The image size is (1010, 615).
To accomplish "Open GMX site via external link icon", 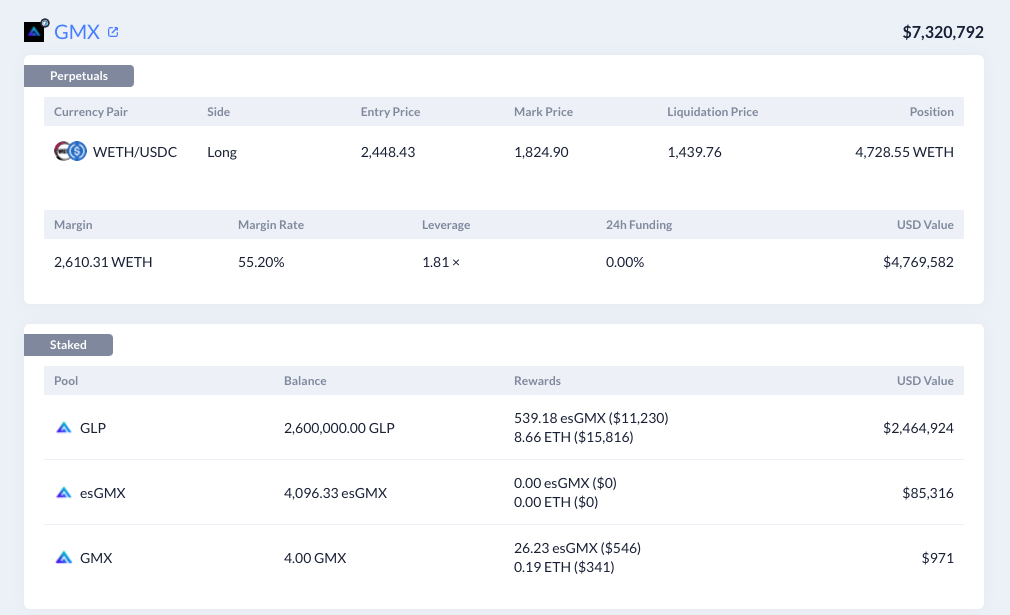I will pos(113,31).
